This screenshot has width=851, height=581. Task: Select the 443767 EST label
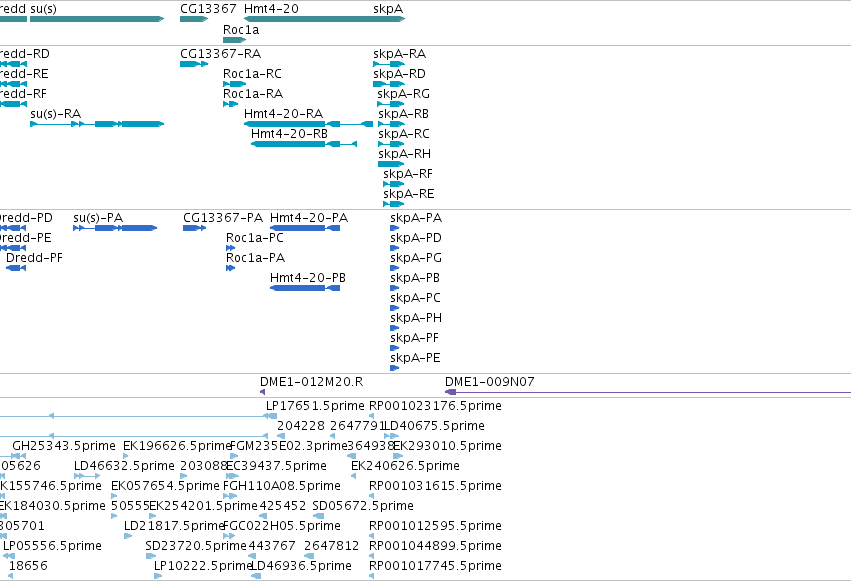[x=272, y=546]
